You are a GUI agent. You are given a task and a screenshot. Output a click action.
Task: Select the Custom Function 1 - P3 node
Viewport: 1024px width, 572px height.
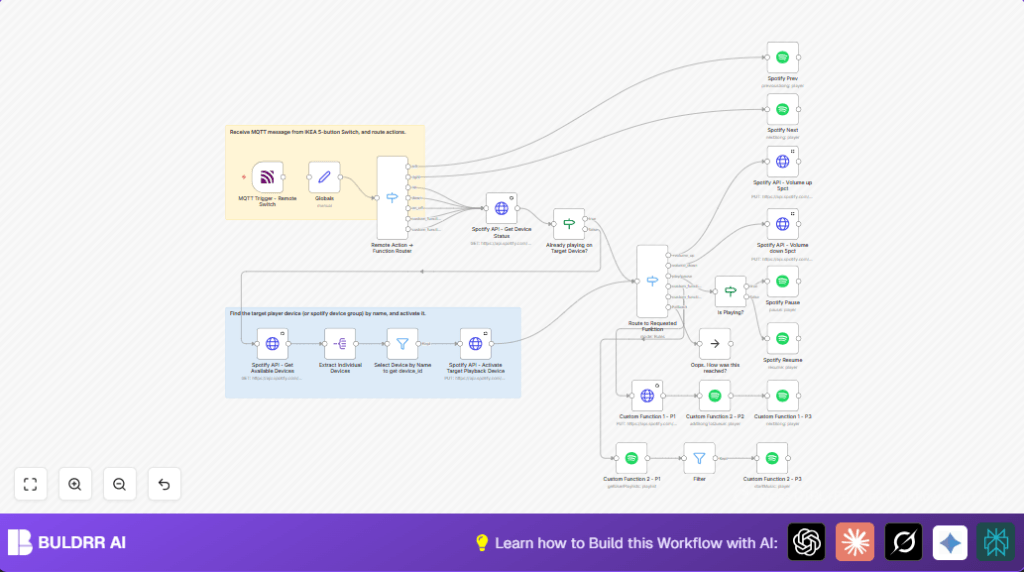[782, 396]
